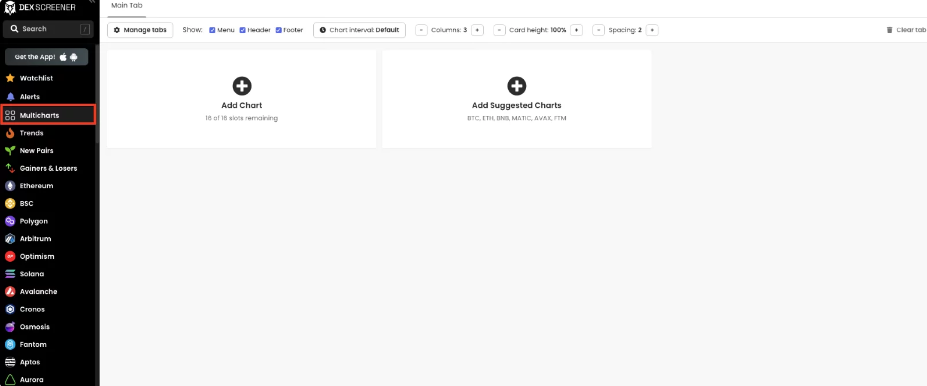Screen dimensions: 927x386
Task: Open Gainers & Losers arrows icon
Action: 10,168
